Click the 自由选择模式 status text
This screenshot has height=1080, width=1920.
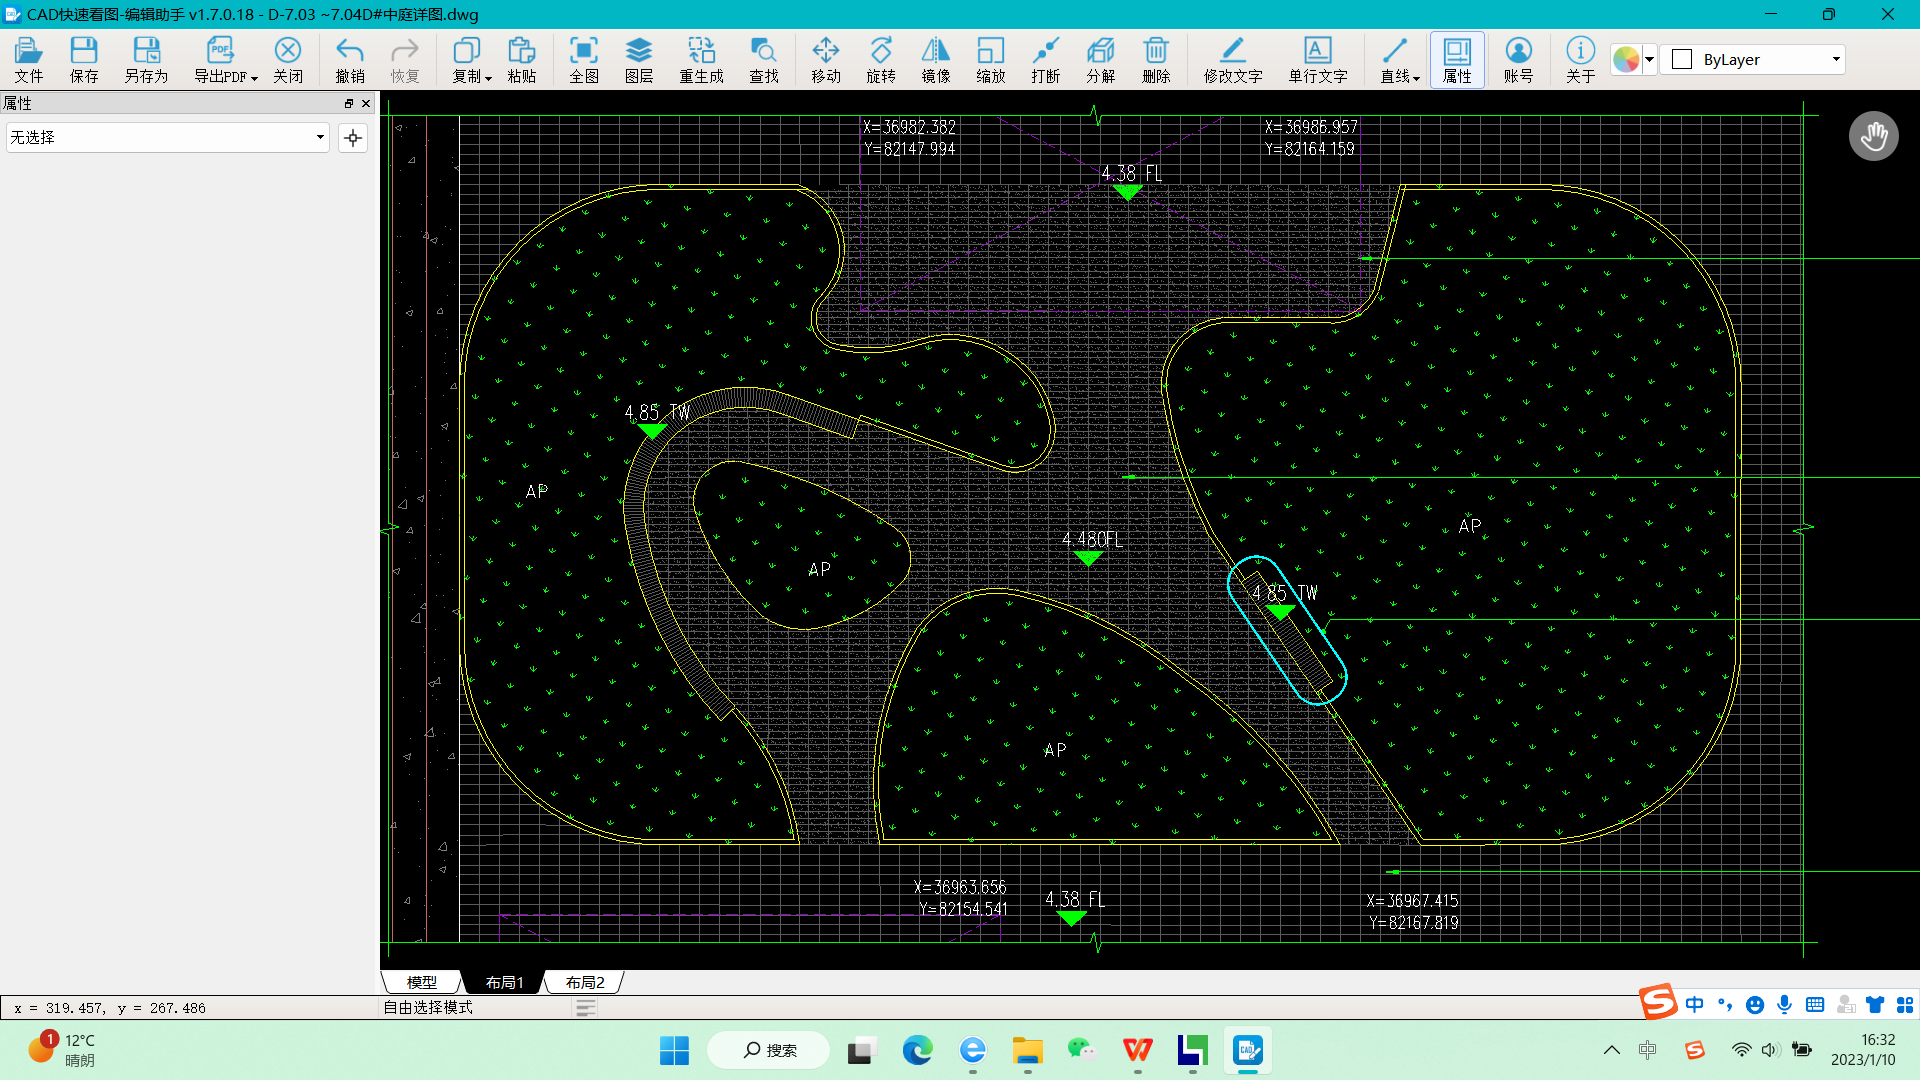tap(428, 1008)
